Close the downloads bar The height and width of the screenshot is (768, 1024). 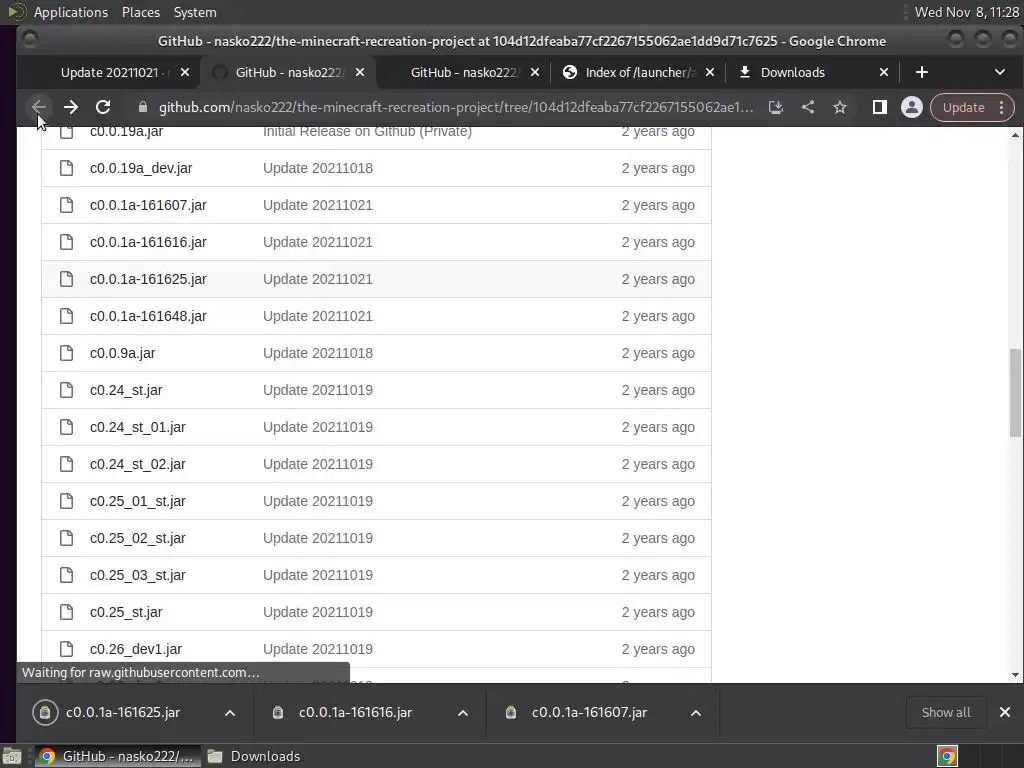(x=1005, y=712)
